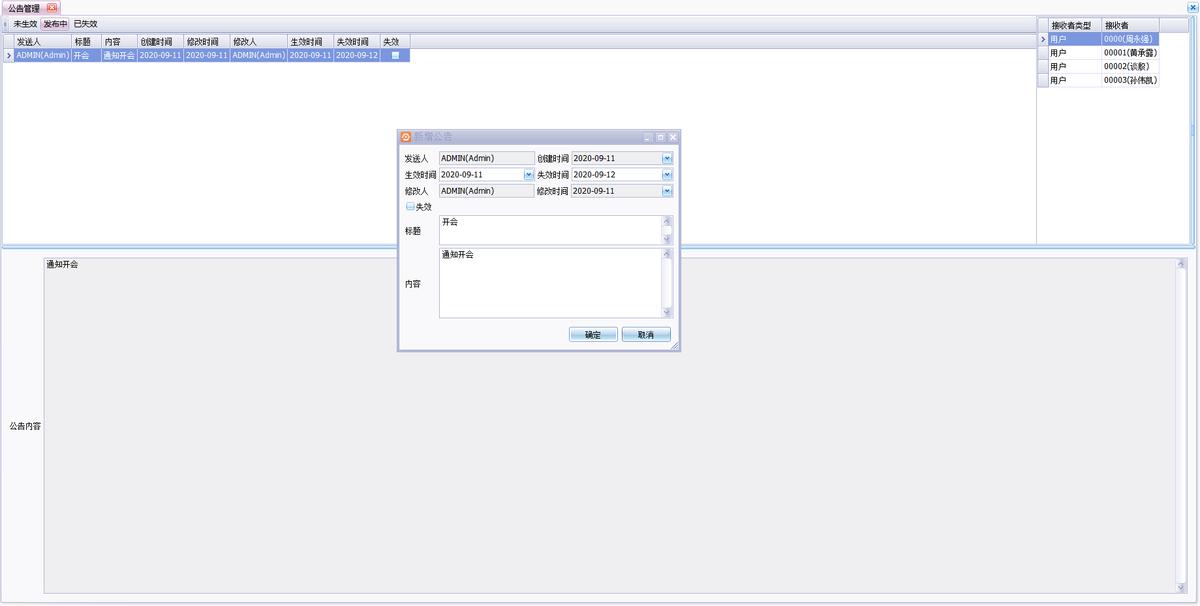Select grid cell with title 开会
Image resolution: width=1200 pixels, height=606 pixels.
click(86, 56)
